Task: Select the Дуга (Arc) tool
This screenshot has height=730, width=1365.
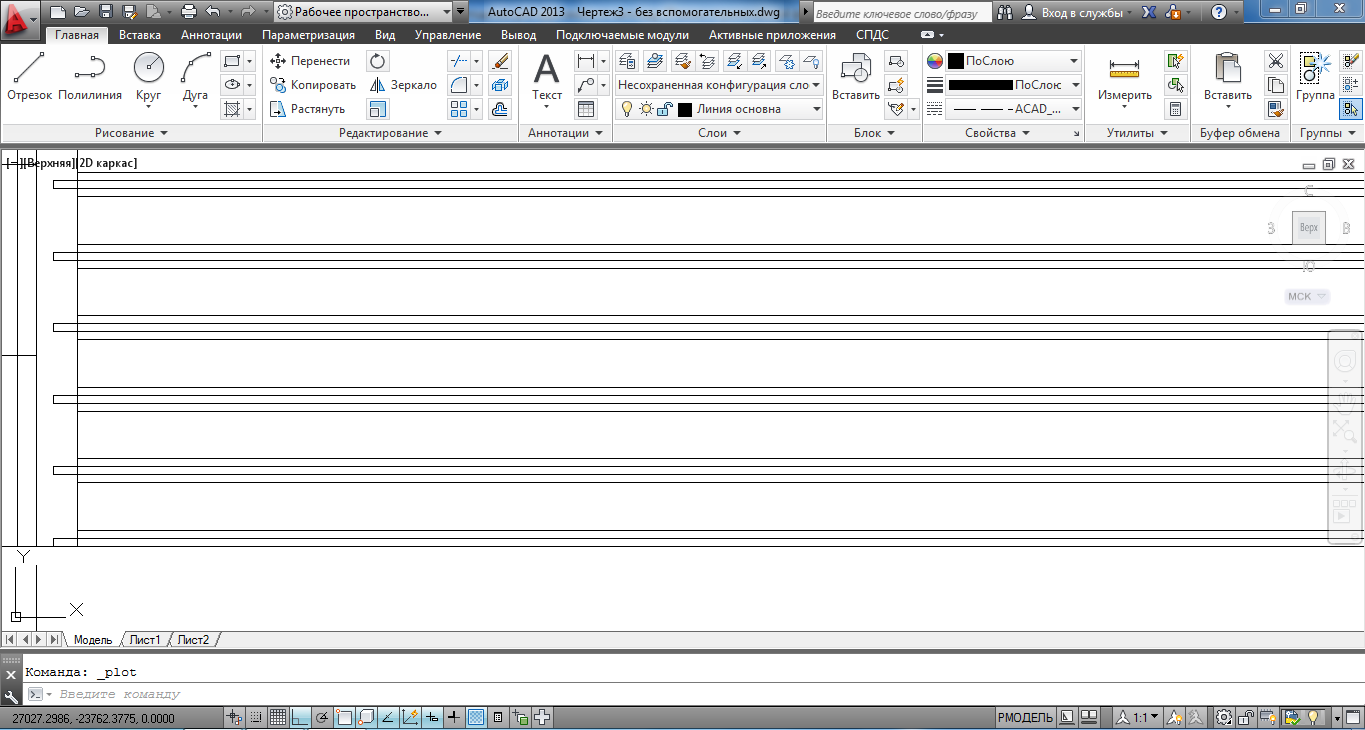Action: [x=195, y=78]
